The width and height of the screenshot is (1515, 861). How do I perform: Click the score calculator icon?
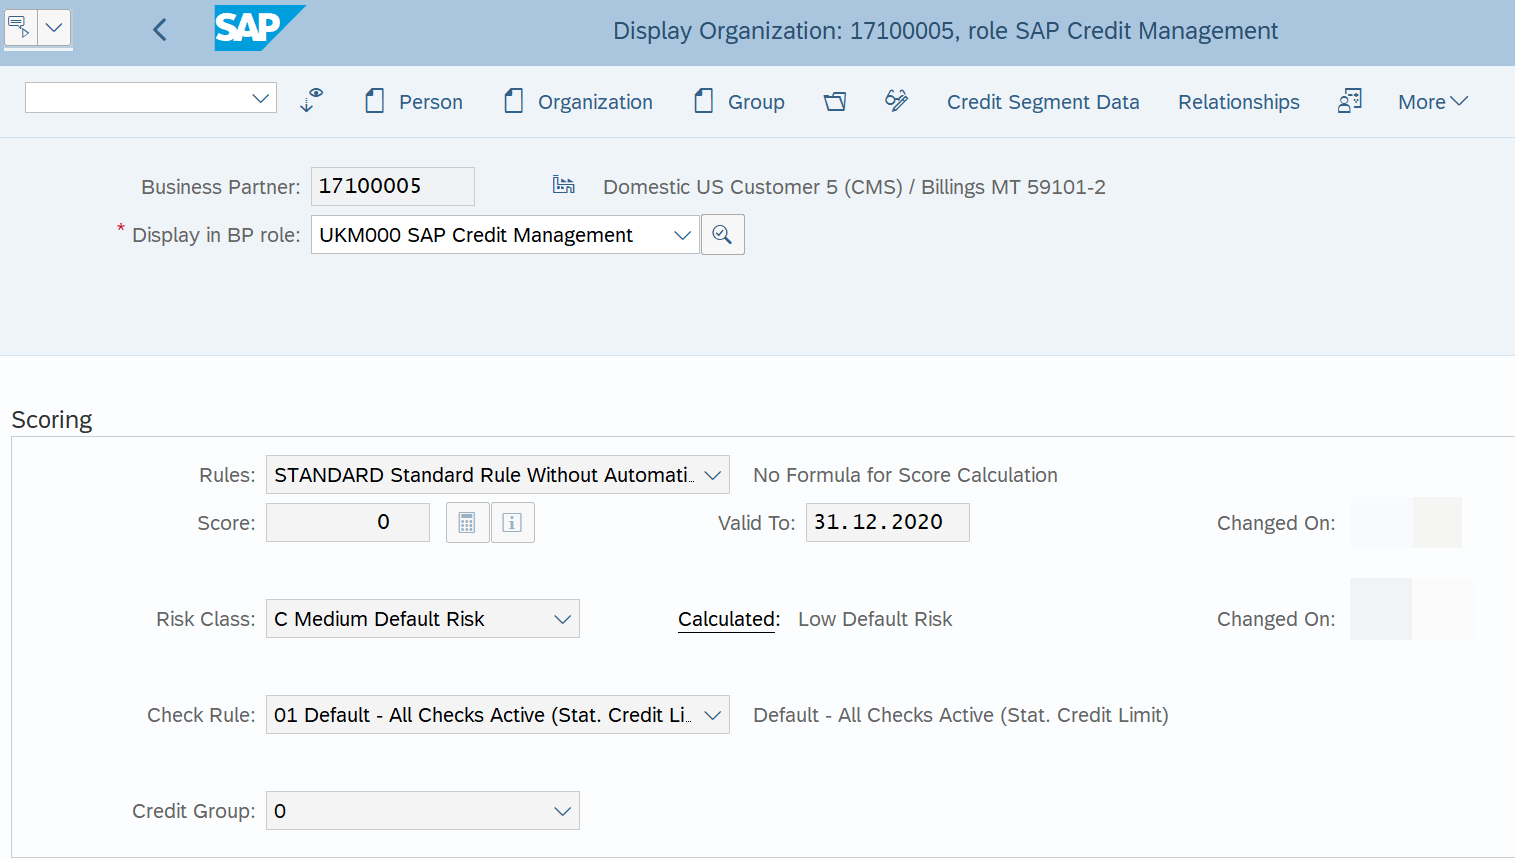467,523
